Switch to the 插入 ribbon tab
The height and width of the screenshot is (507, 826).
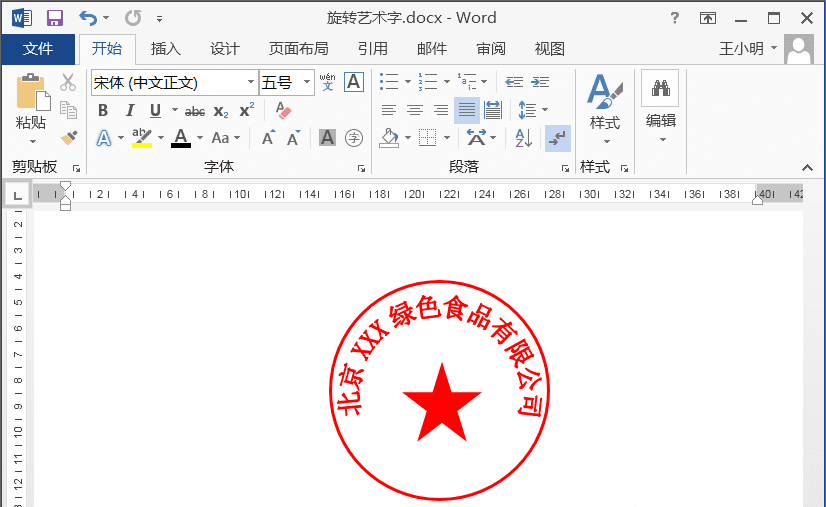(x=165, y=49)
